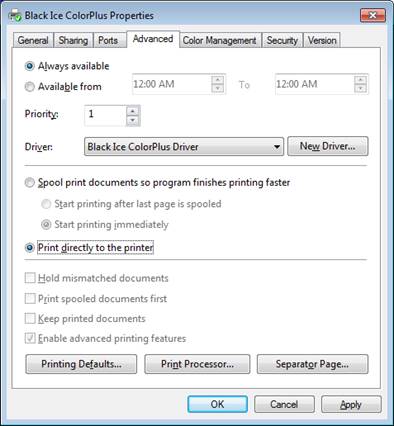The height and width of the screenshot is (426, 394).
Task: Click the Print Processor... button
Action: coord(197,364)
